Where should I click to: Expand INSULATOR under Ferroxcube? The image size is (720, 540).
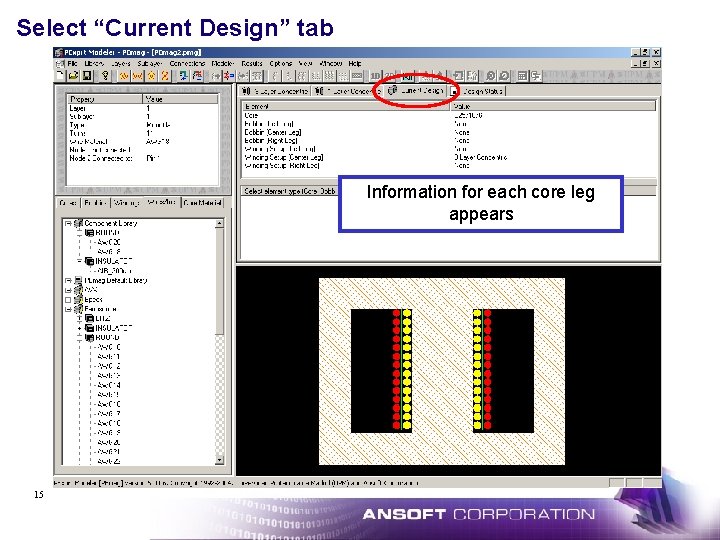point(79,328)
